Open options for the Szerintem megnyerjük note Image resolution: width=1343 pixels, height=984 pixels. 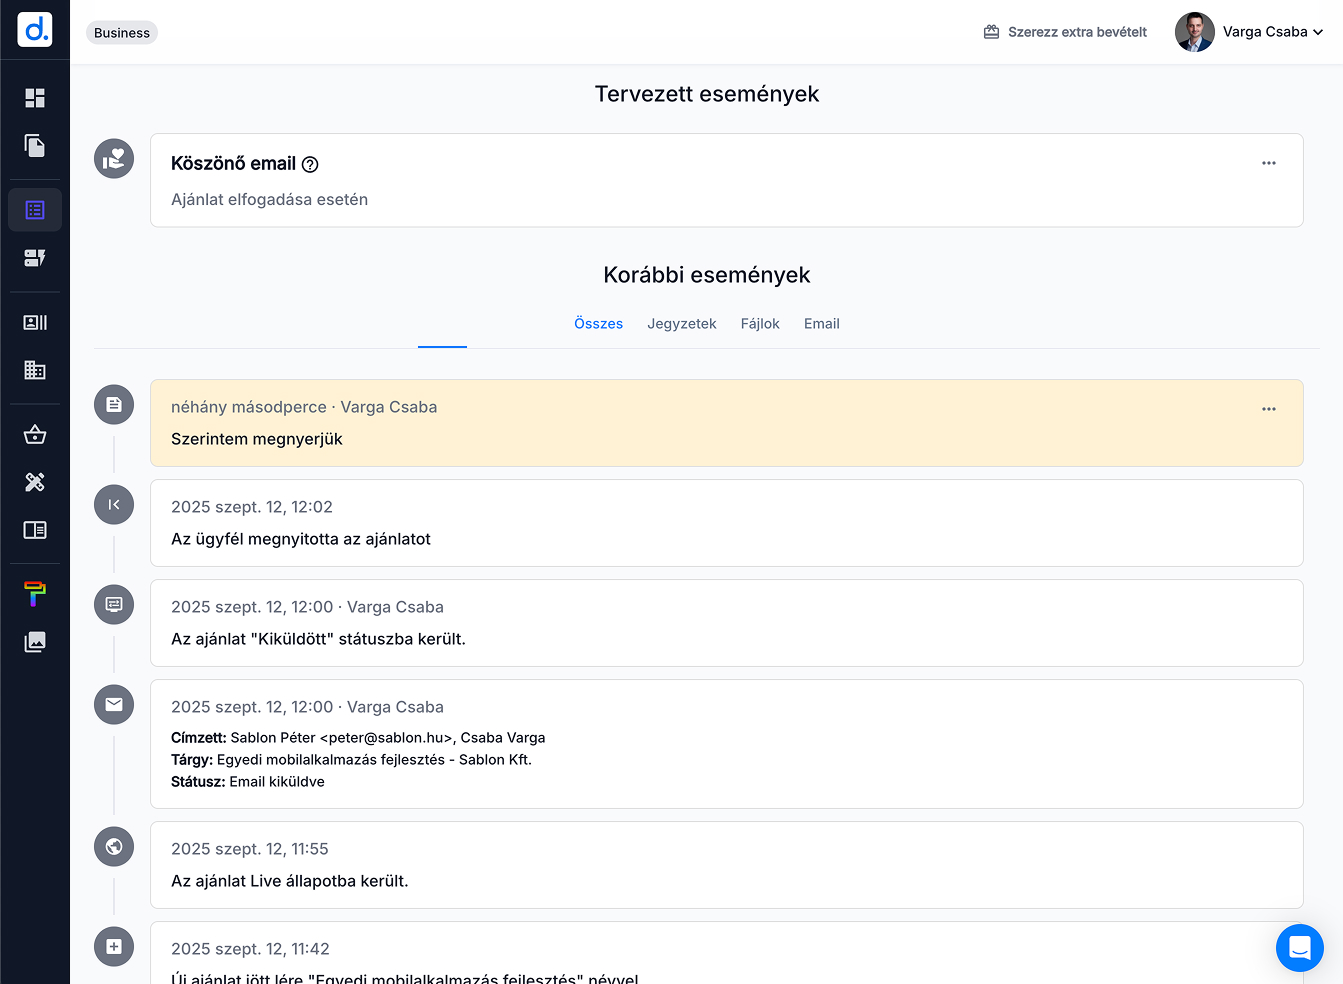pos(1268,409)
